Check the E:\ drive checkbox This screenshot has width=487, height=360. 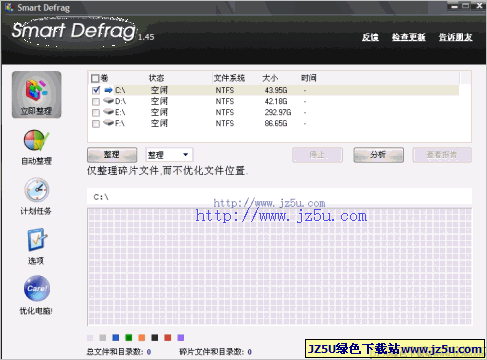pos(96,113)
